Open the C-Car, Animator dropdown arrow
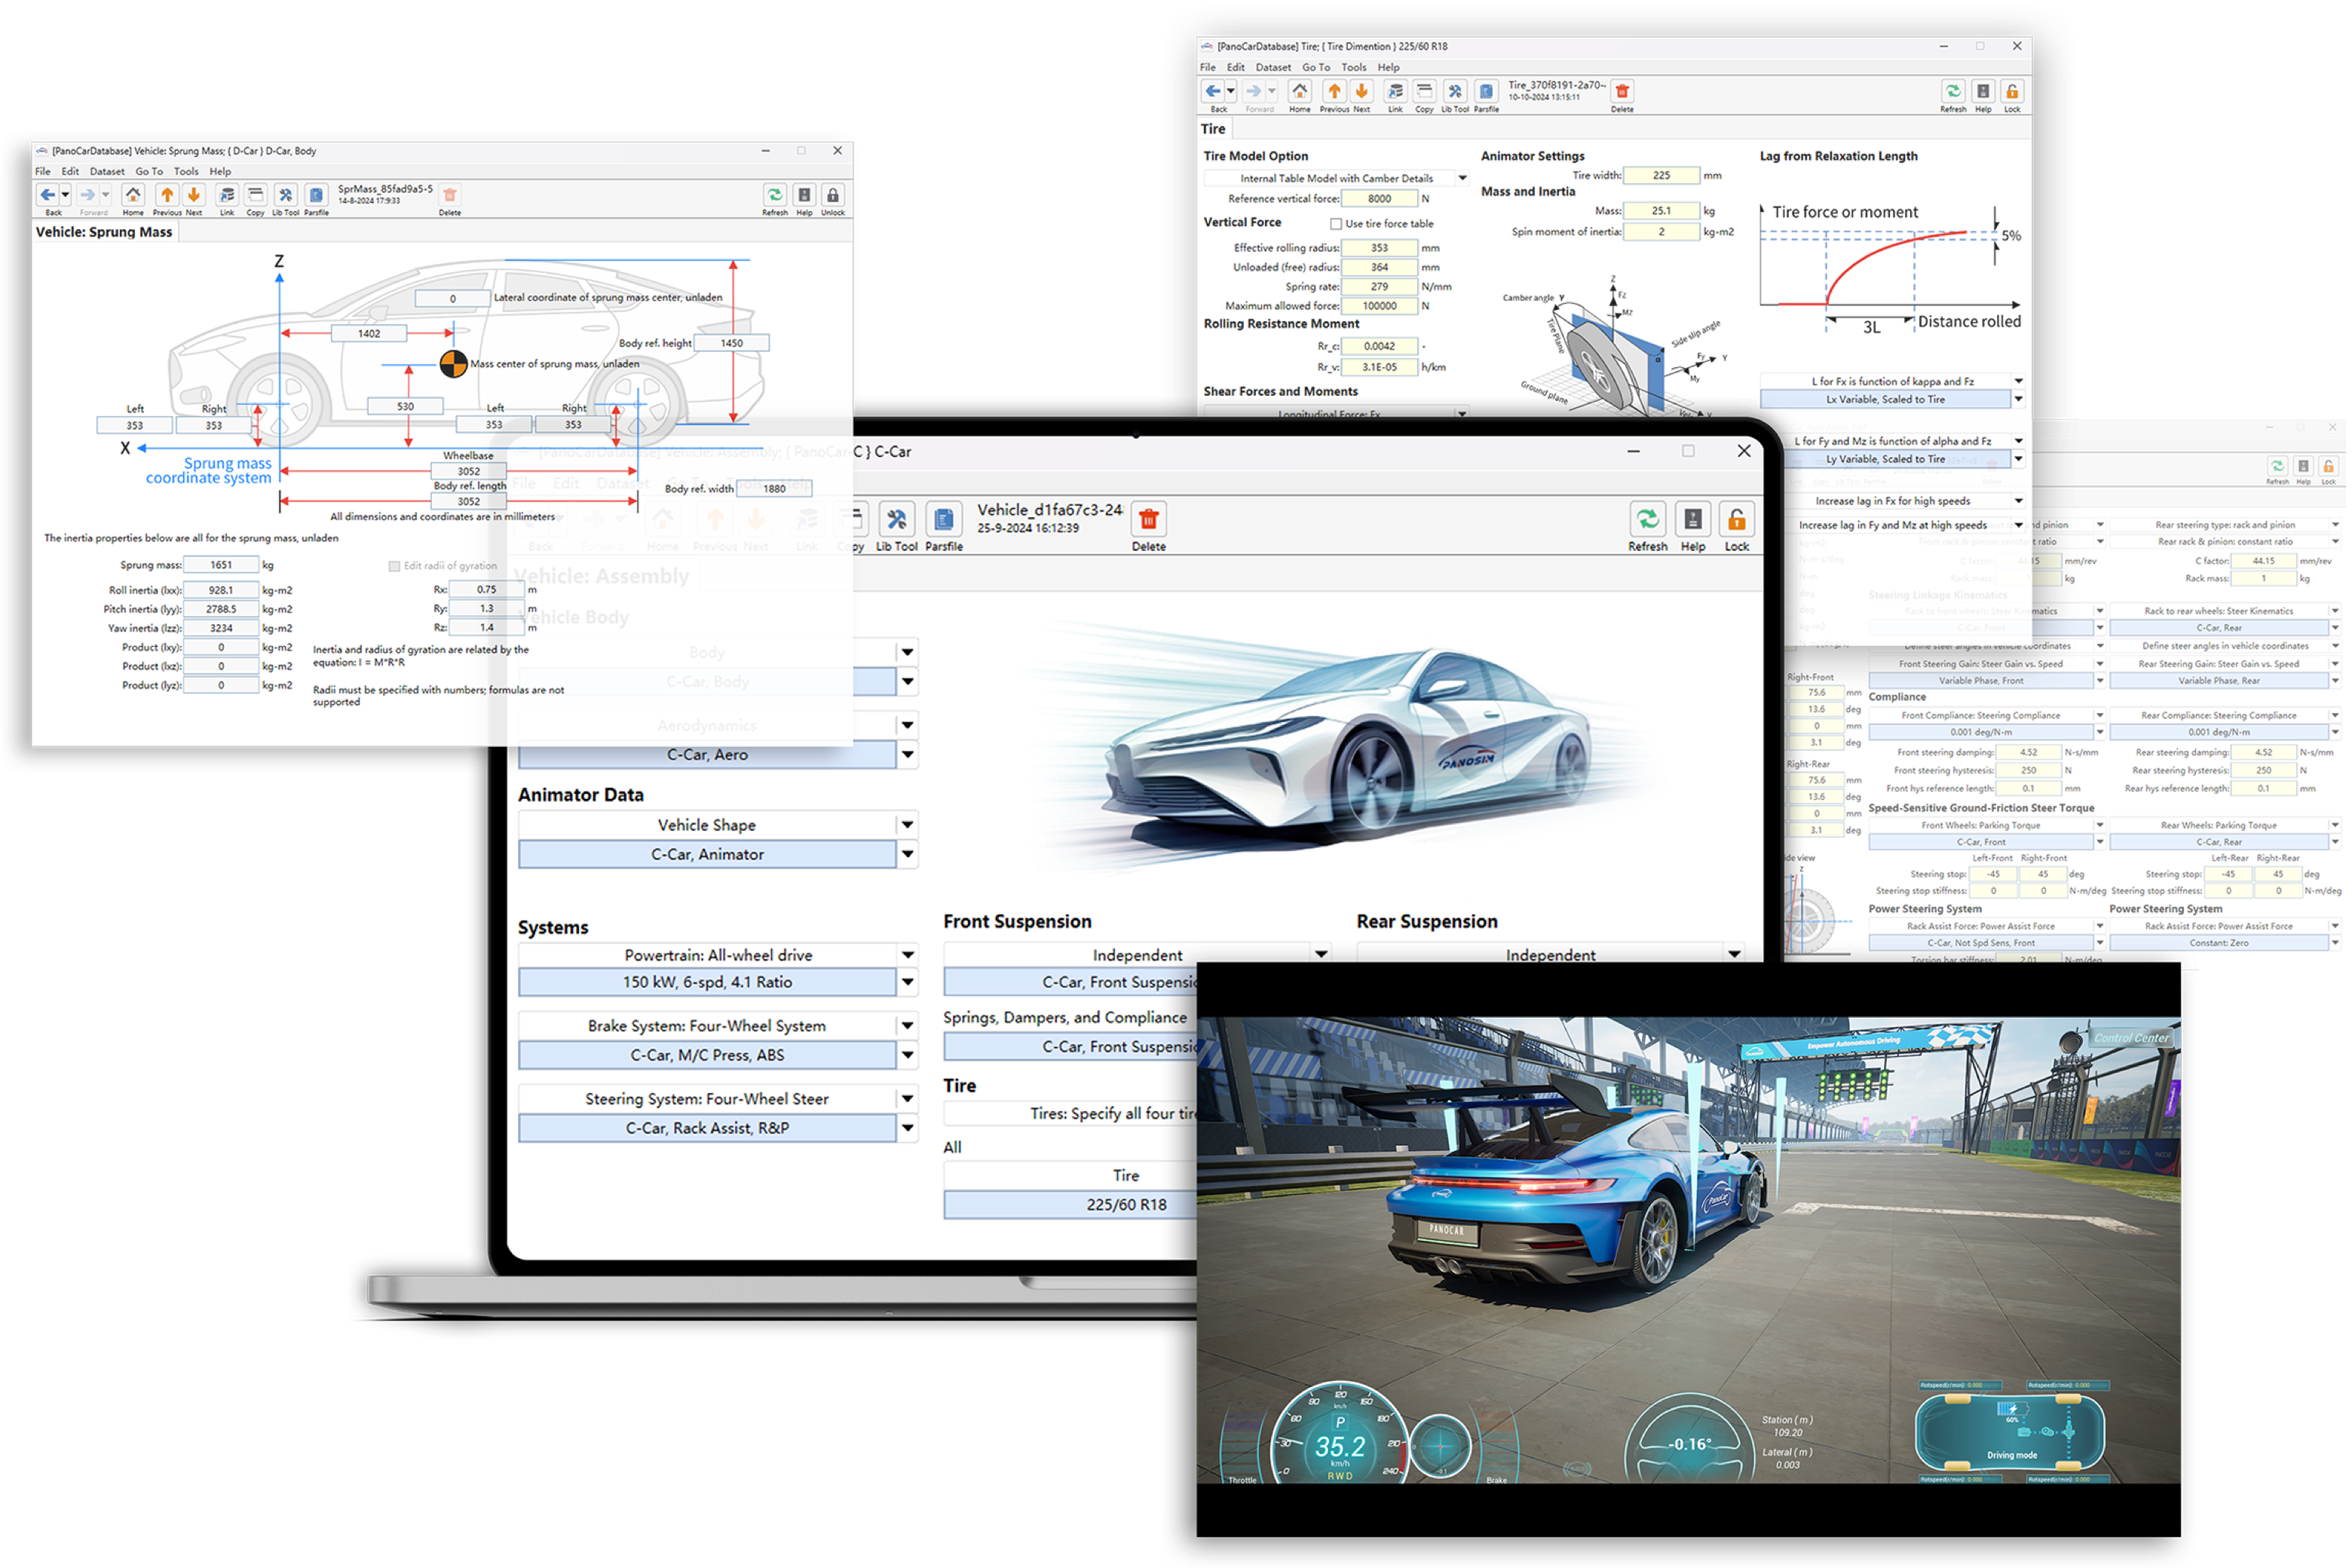The height and width of the screenshot is (1568, 2352). coord(907,854)
